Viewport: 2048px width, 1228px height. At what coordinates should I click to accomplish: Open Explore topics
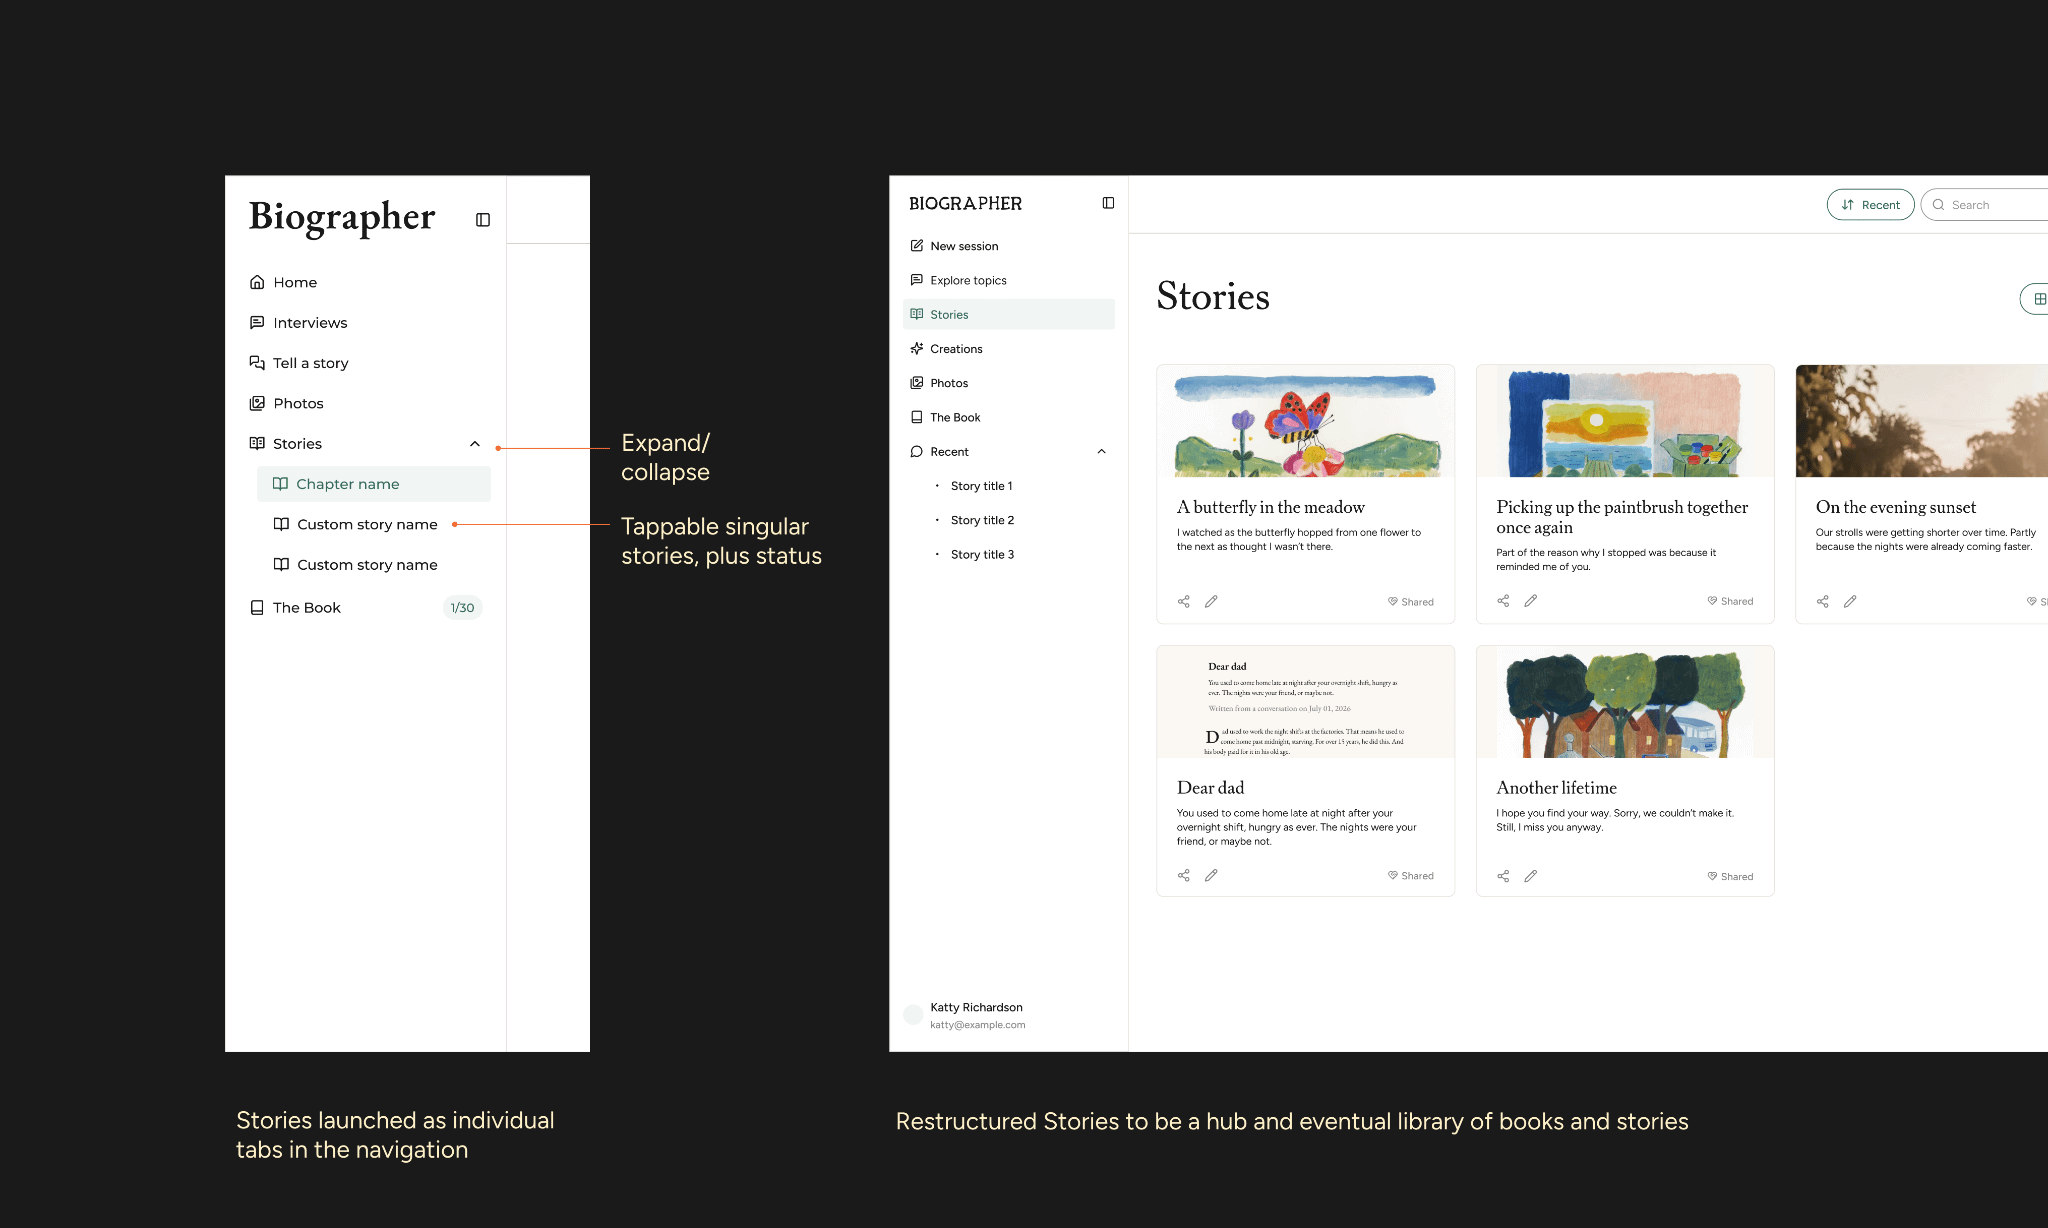pos(958,280)
